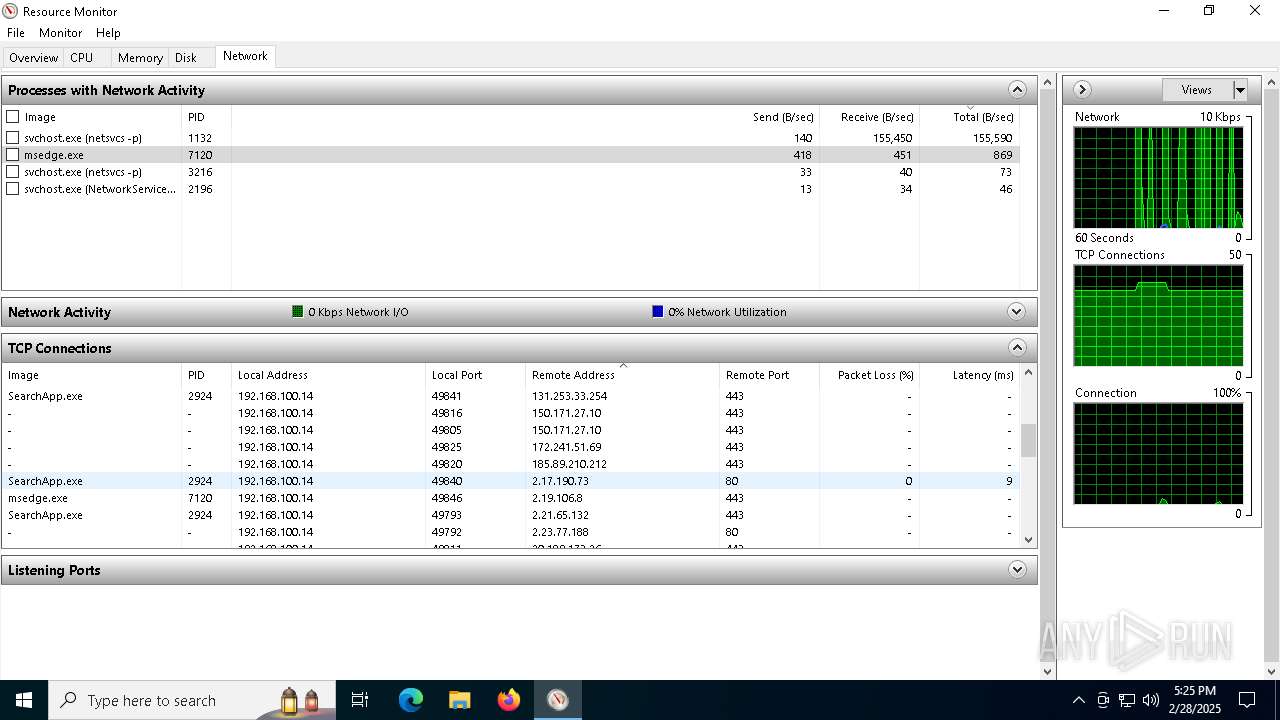Viewport: 1280px width, 720px height.
Task: Select connection with remote address 172.241.51.69
Action: (511, 447)
